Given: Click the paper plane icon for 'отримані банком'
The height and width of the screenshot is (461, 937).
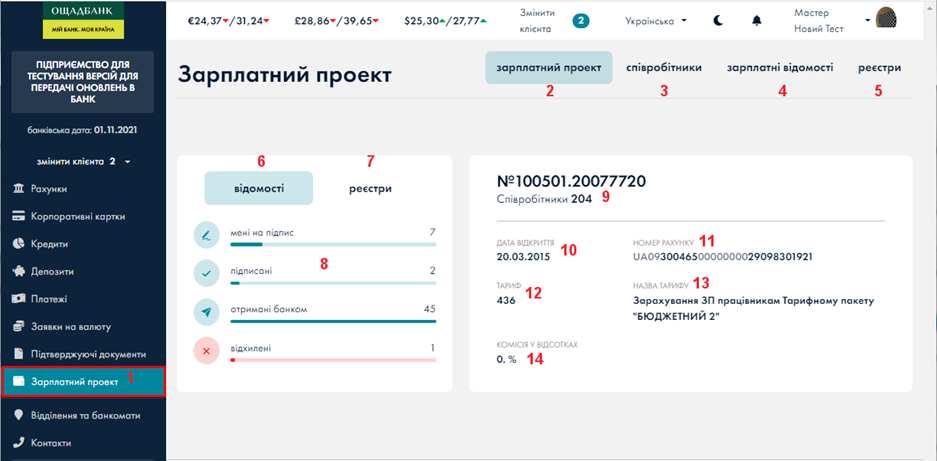Looking at the screenshot, I should (x=207, y=313).
